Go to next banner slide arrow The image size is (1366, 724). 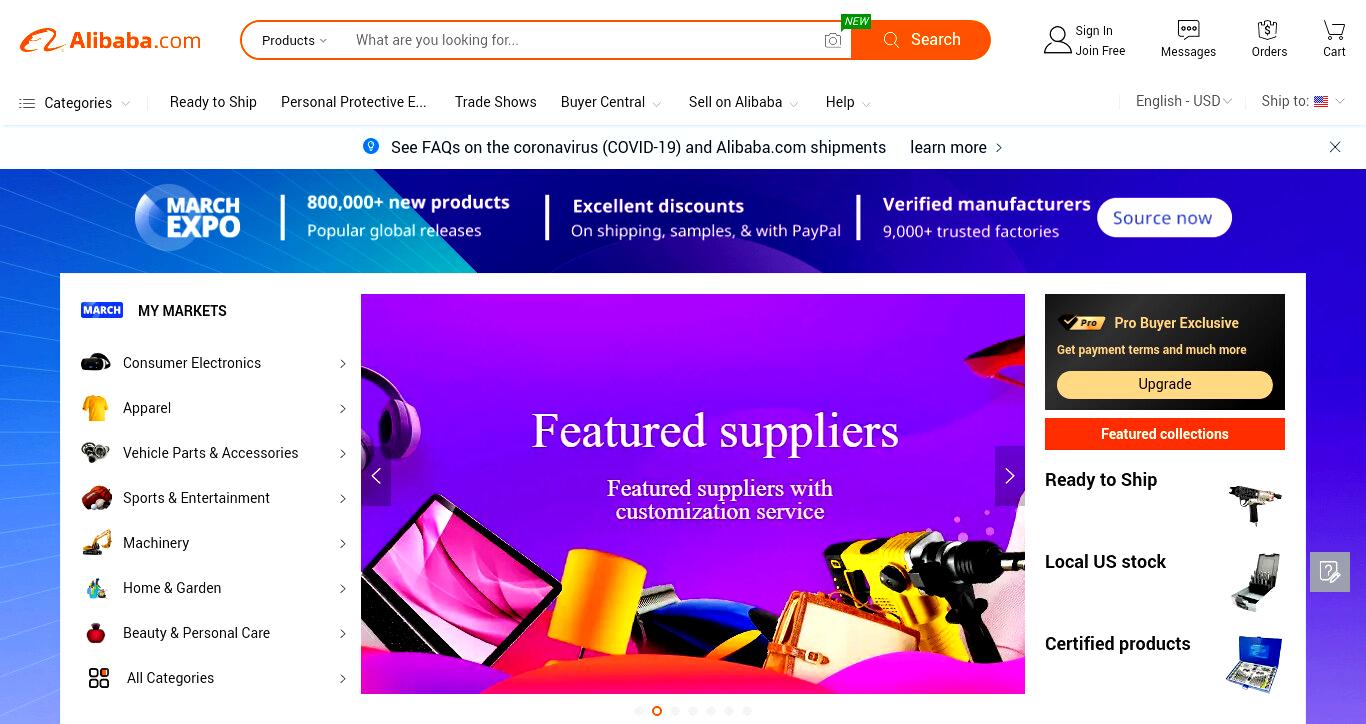(1010, 476)
